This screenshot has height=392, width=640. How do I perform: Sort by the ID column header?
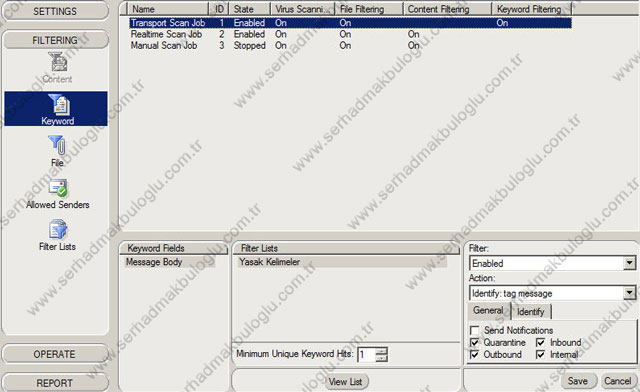tap(219, 9)
